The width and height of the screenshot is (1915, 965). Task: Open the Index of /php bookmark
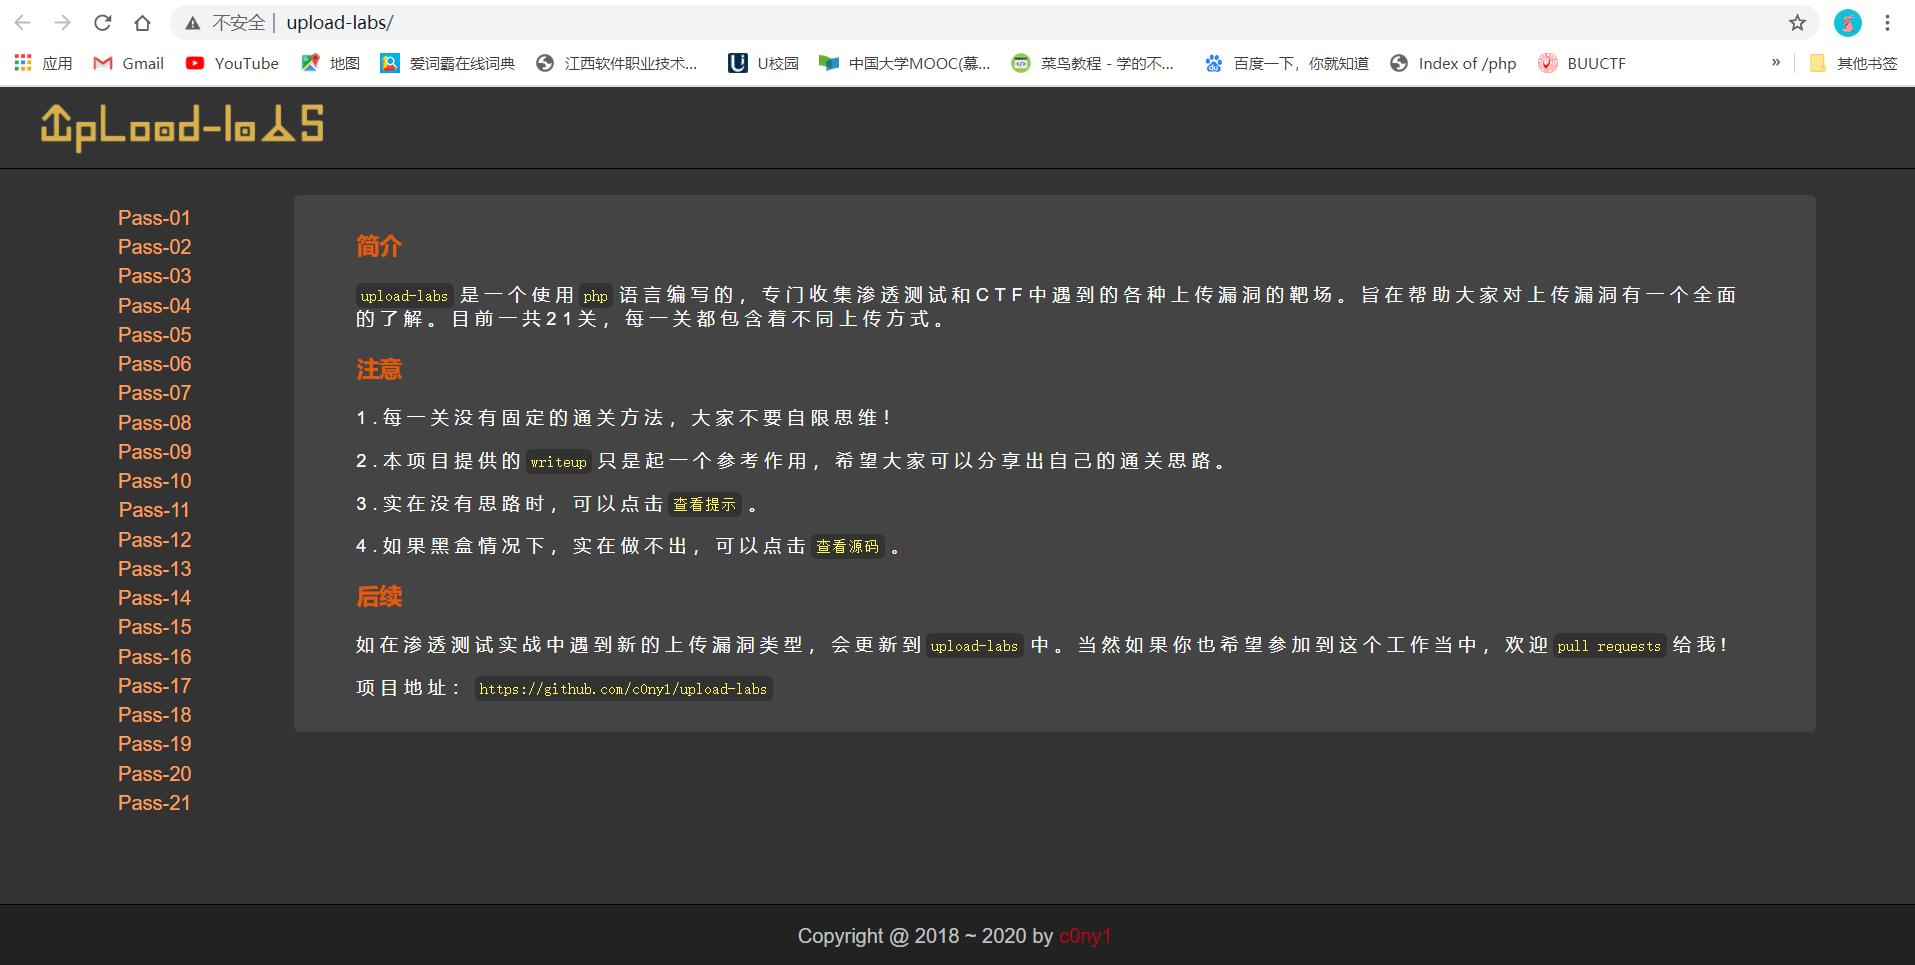1453,62
